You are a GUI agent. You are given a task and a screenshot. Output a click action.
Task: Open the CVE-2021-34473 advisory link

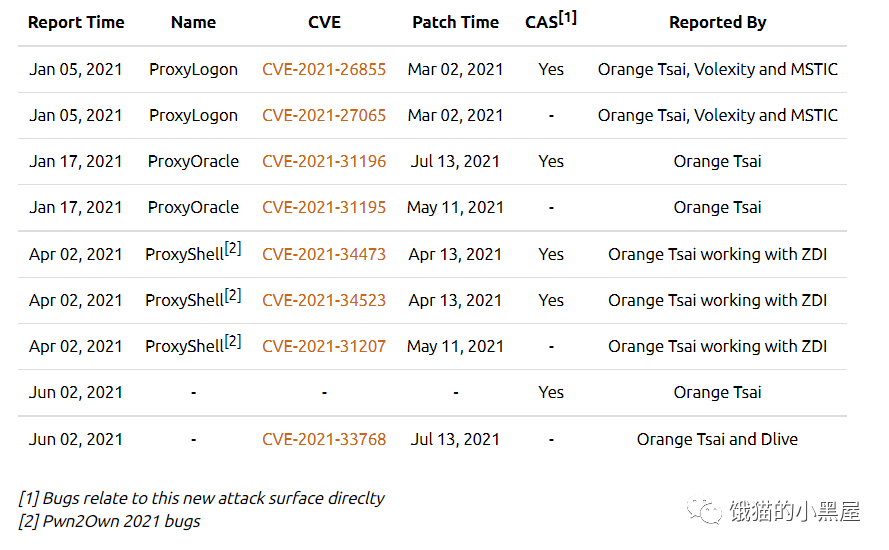pos(324,254)
